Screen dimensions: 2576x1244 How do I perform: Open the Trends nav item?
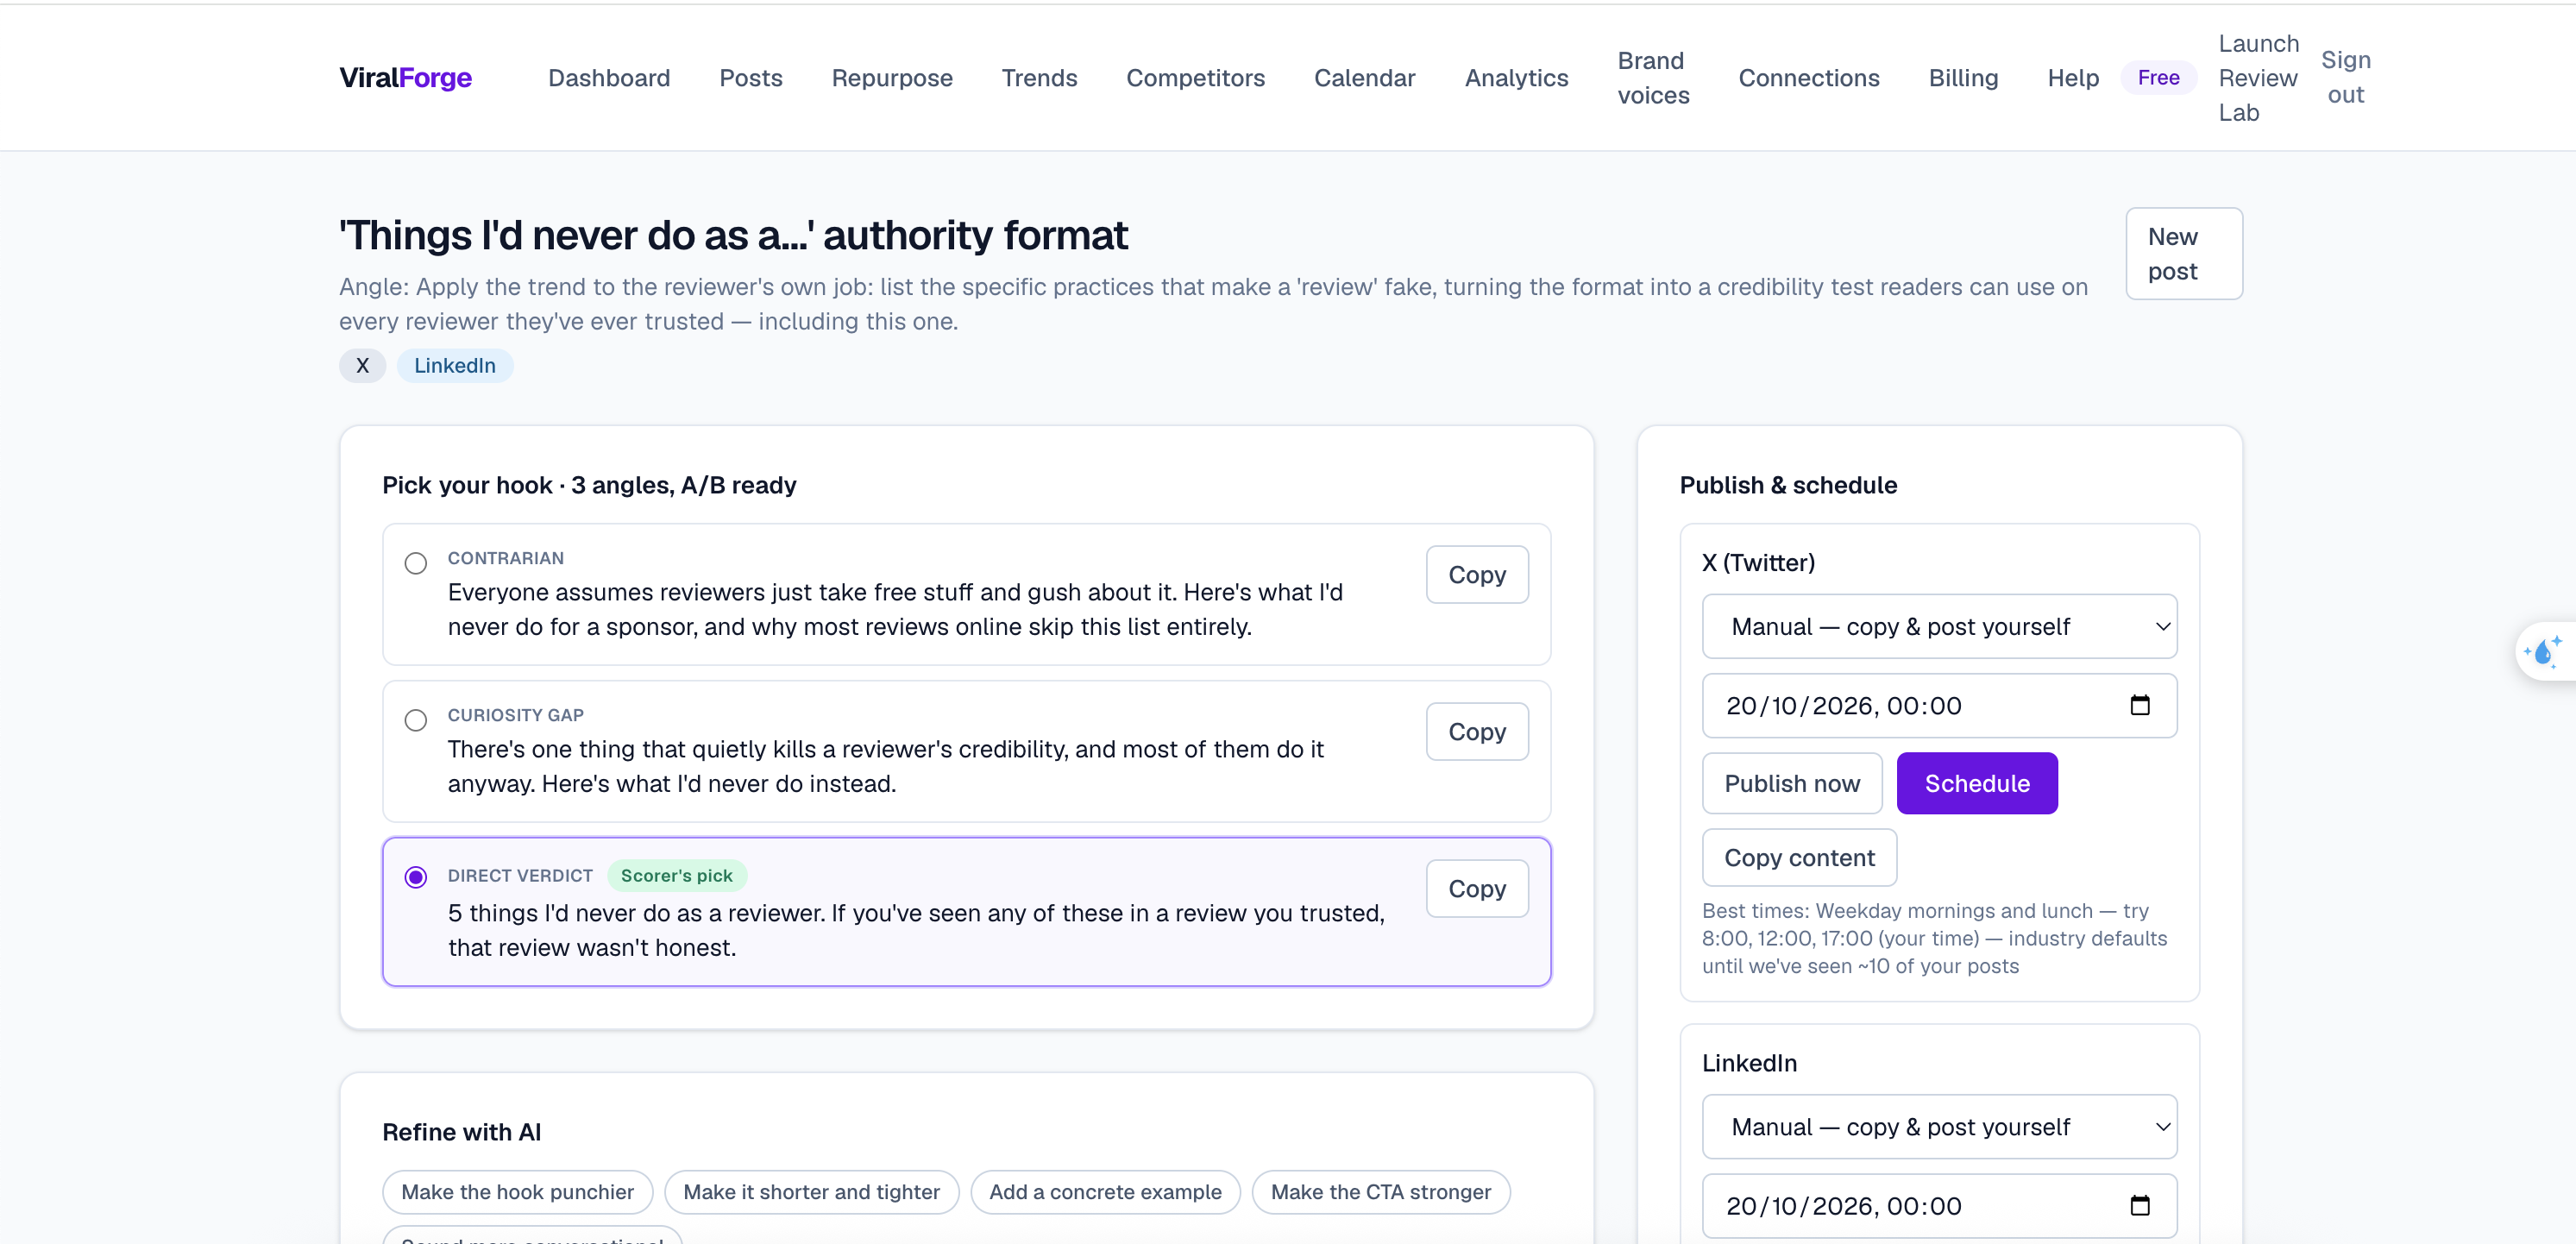click(x=1039, y=77)
